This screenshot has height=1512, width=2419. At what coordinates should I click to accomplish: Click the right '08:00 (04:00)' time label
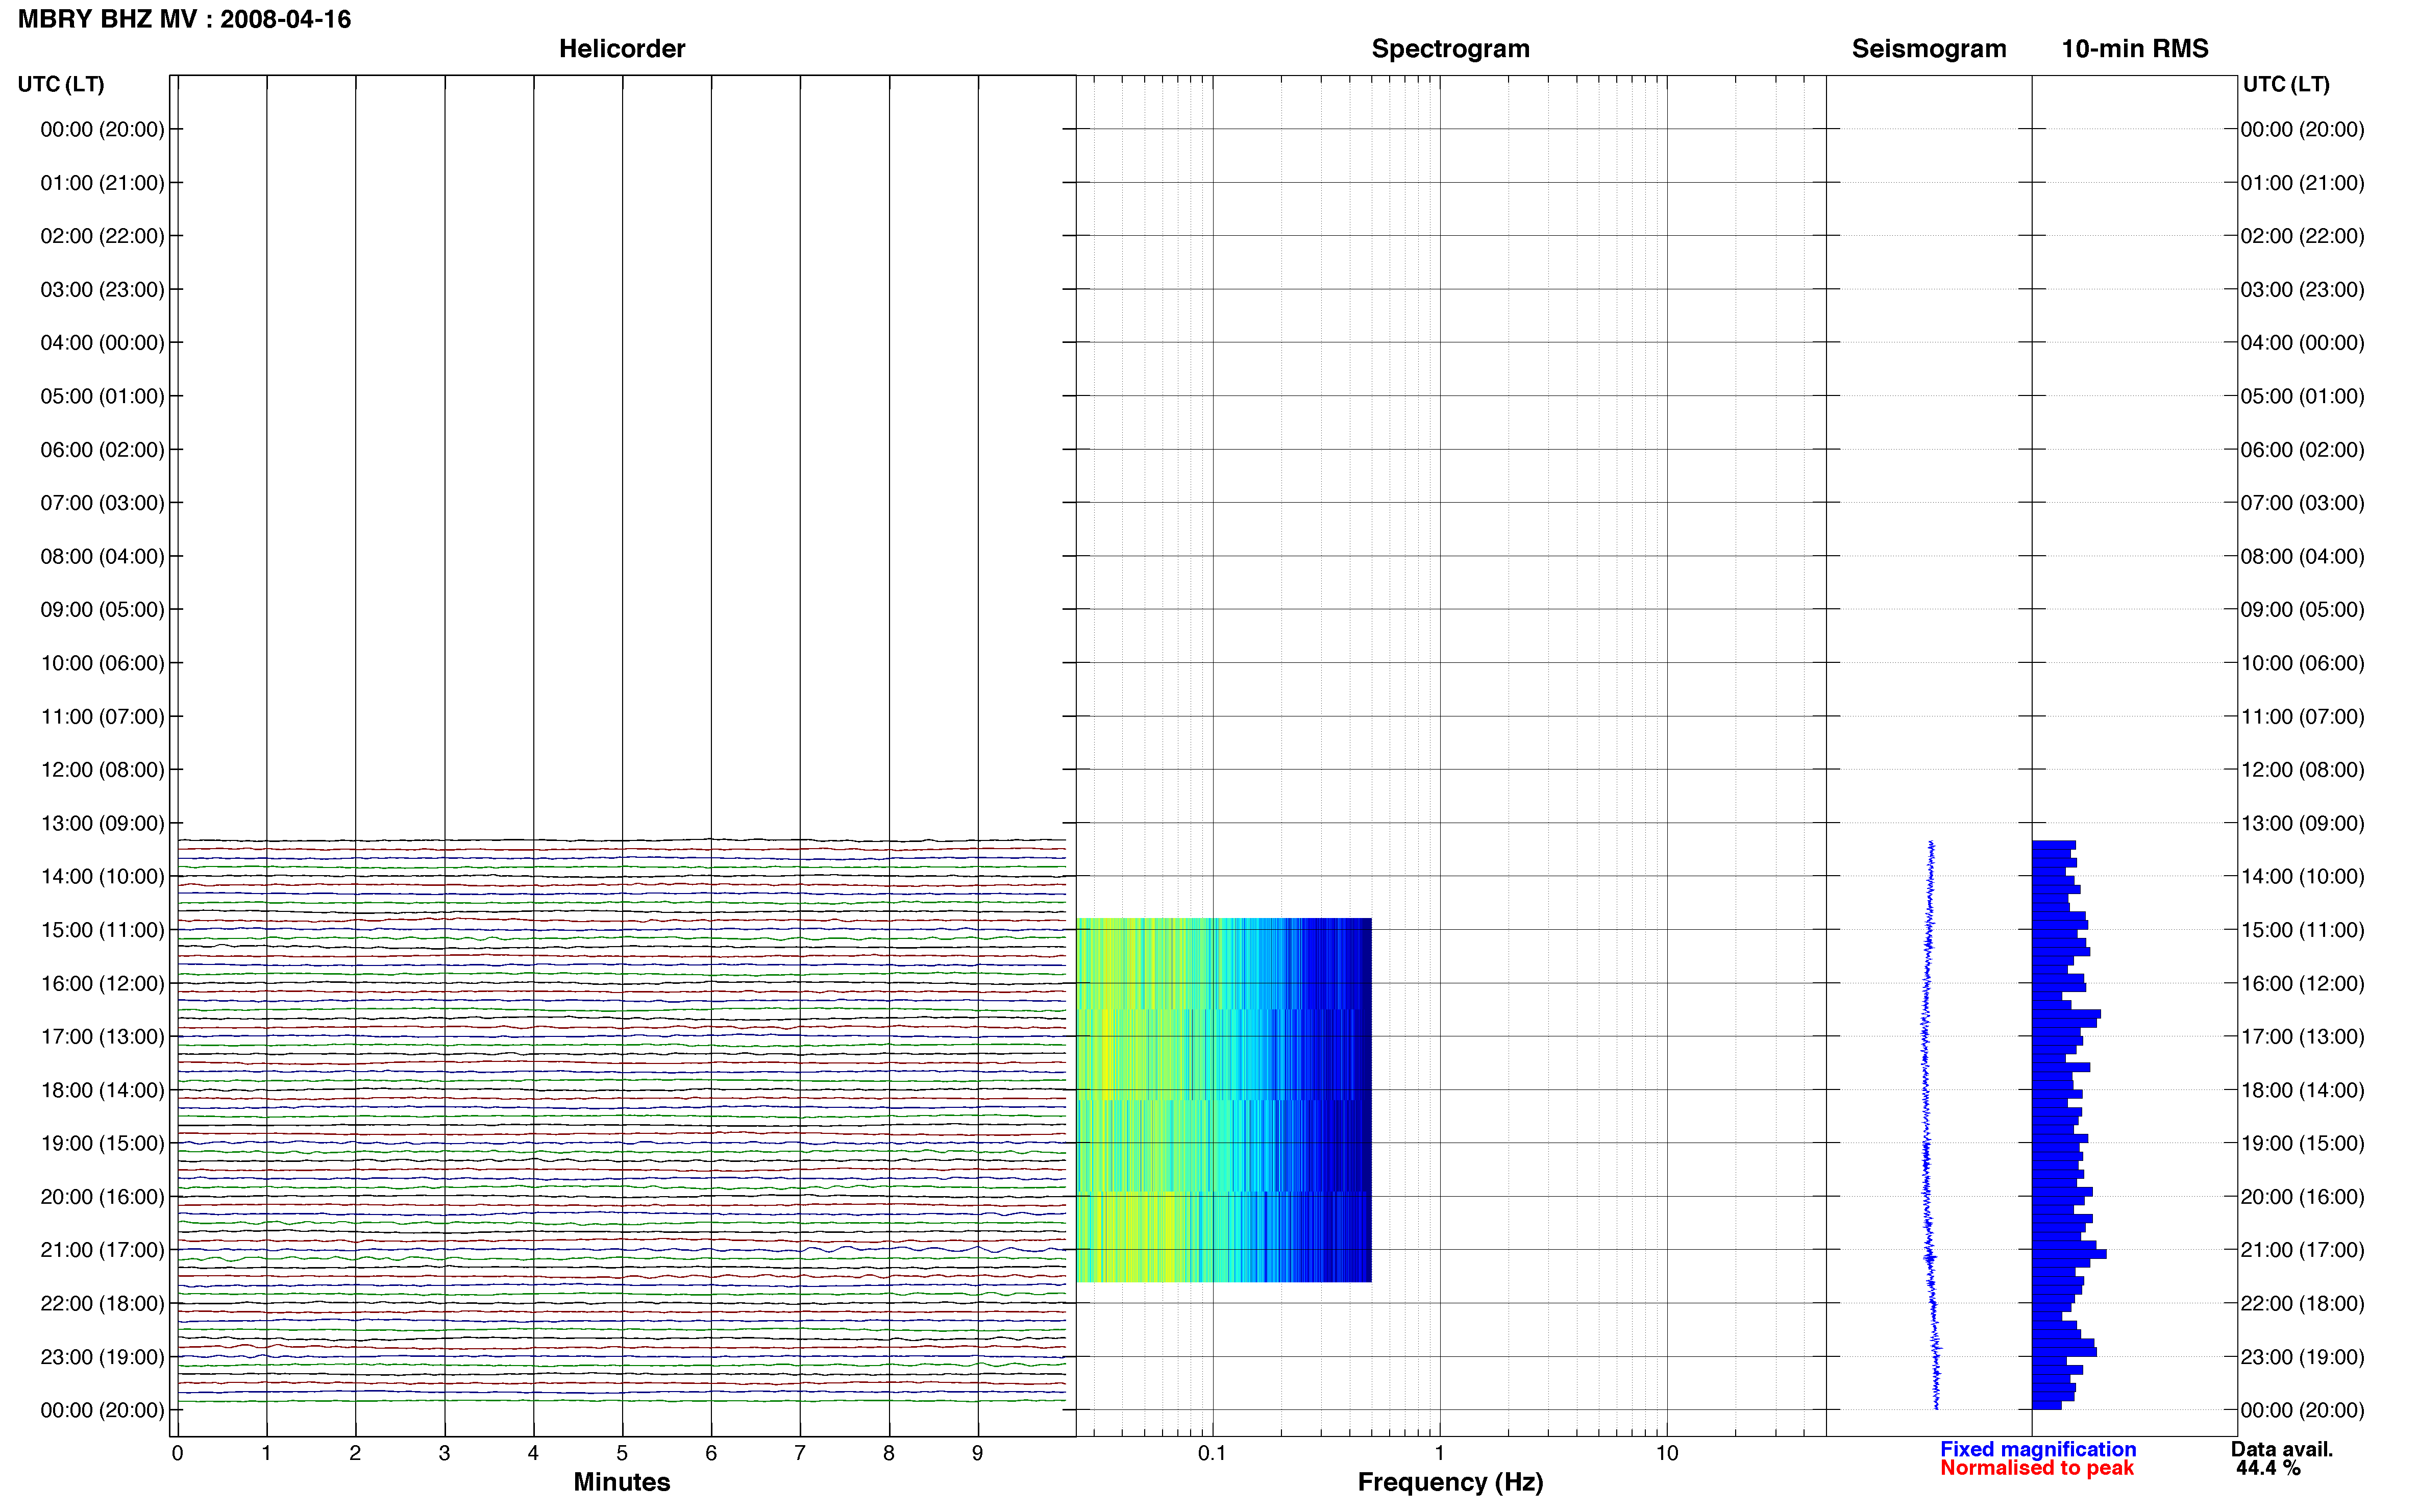click(2302, 556)
